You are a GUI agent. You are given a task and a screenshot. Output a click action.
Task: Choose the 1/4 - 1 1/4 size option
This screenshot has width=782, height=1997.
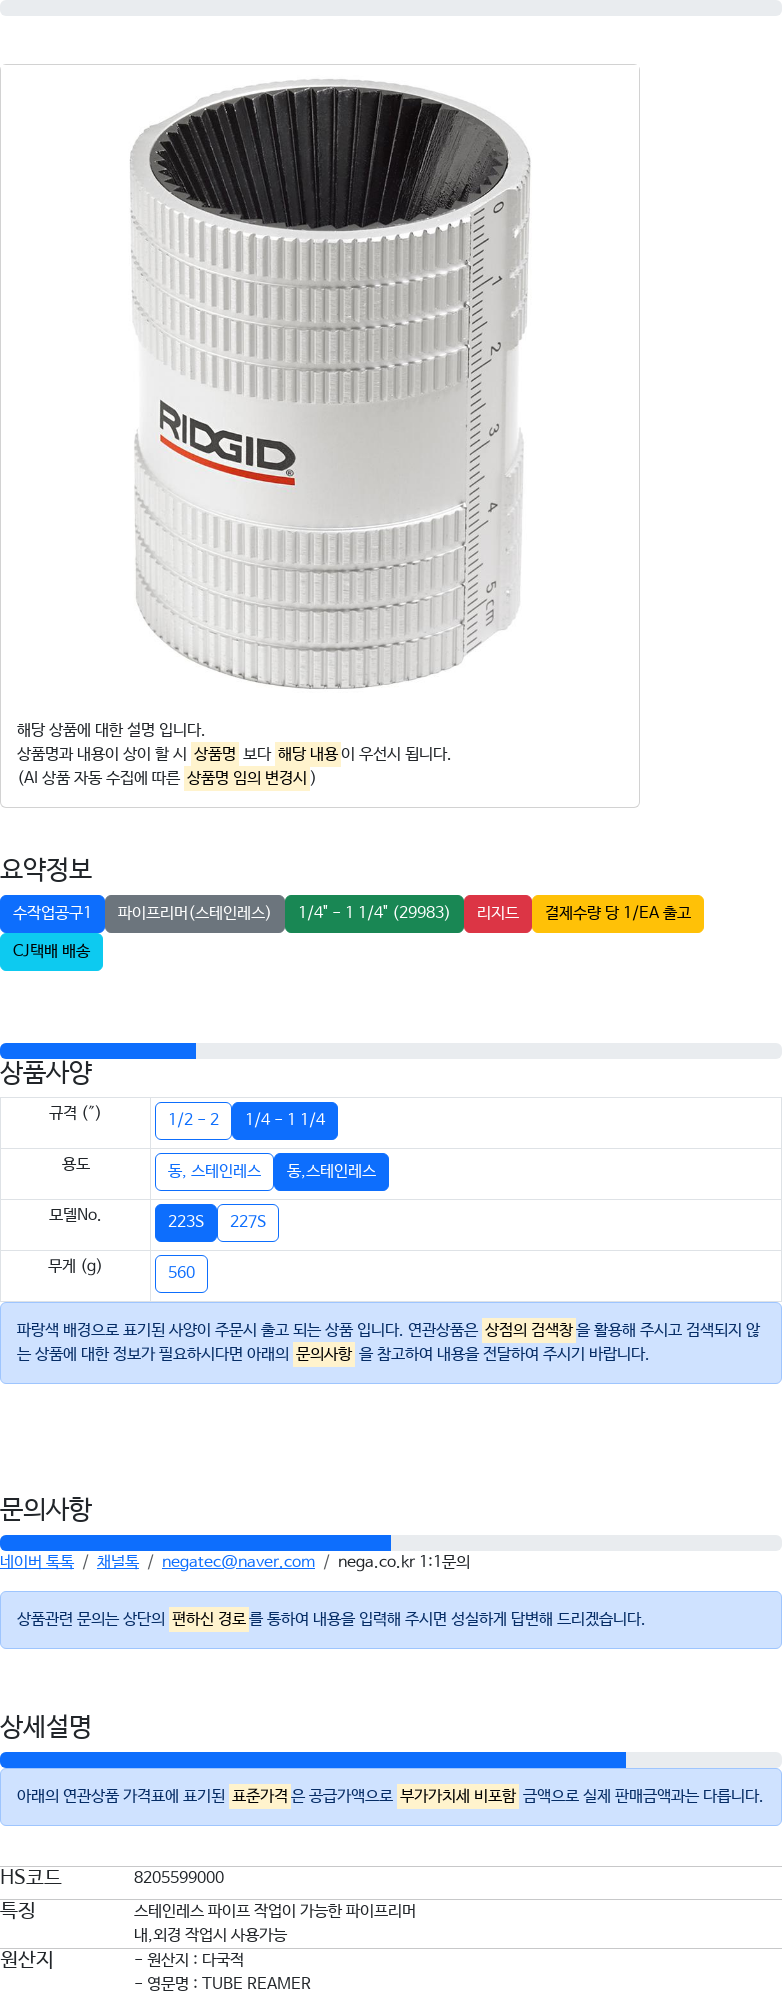(x=285, y=1120)
